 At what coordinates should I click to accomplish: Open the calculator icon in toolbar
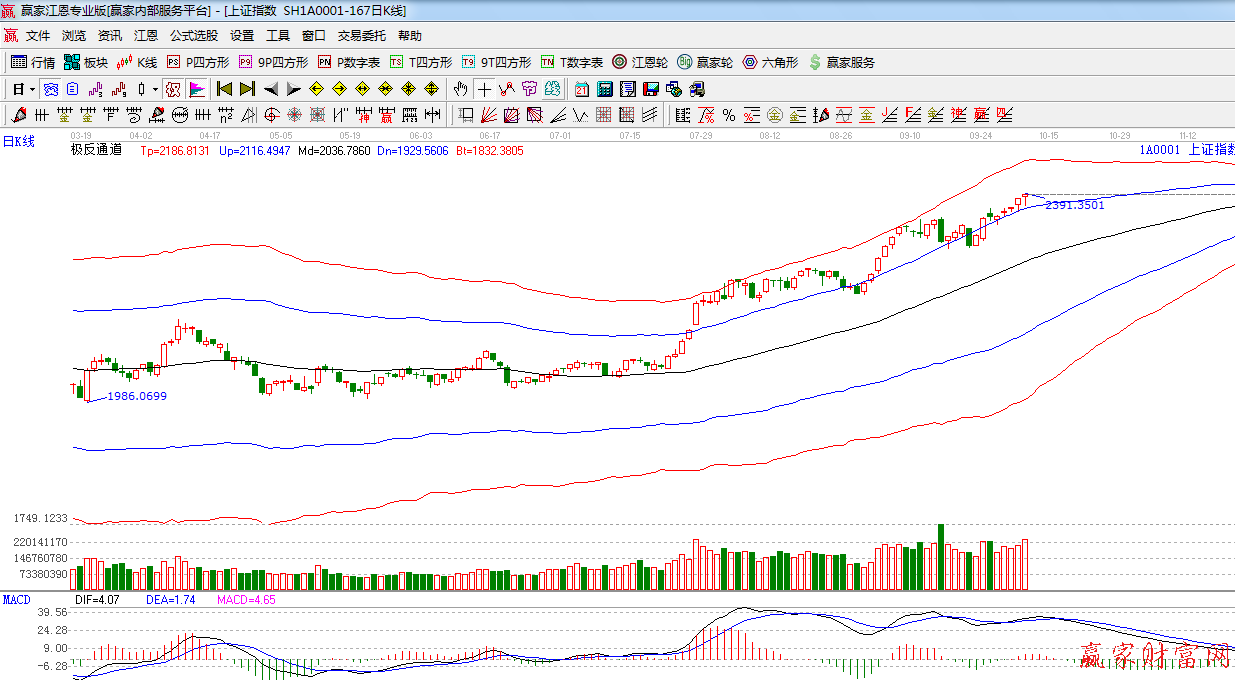pyautogui.click(x=604, y=89)
